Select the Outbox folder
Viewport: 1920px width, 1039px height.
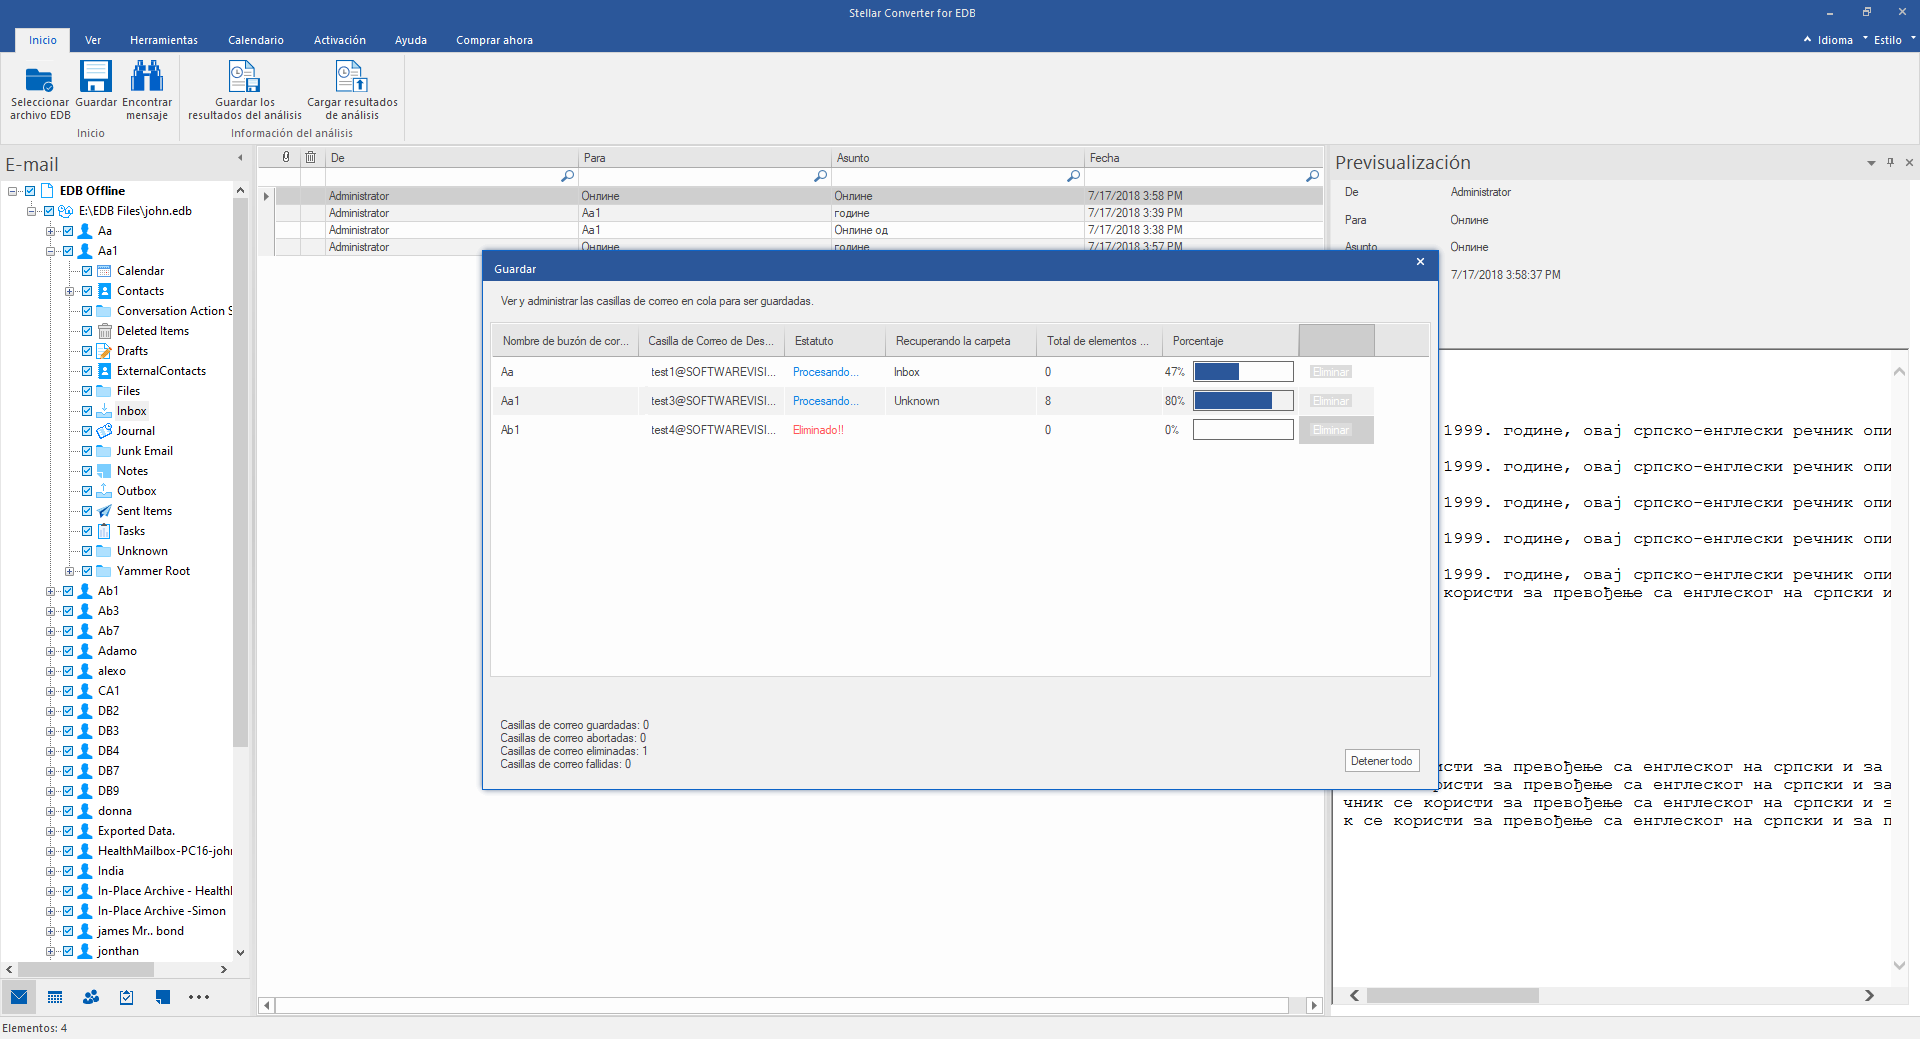pyautogui.click(x=136, y=491)
